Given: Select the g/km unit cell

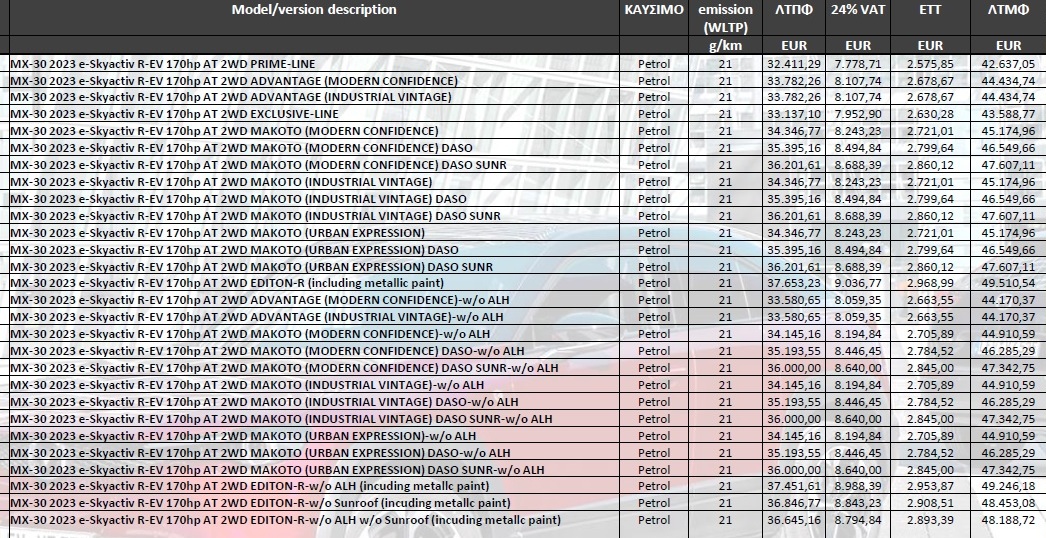Looking at the screenshot, I should [x=725, y=45].
